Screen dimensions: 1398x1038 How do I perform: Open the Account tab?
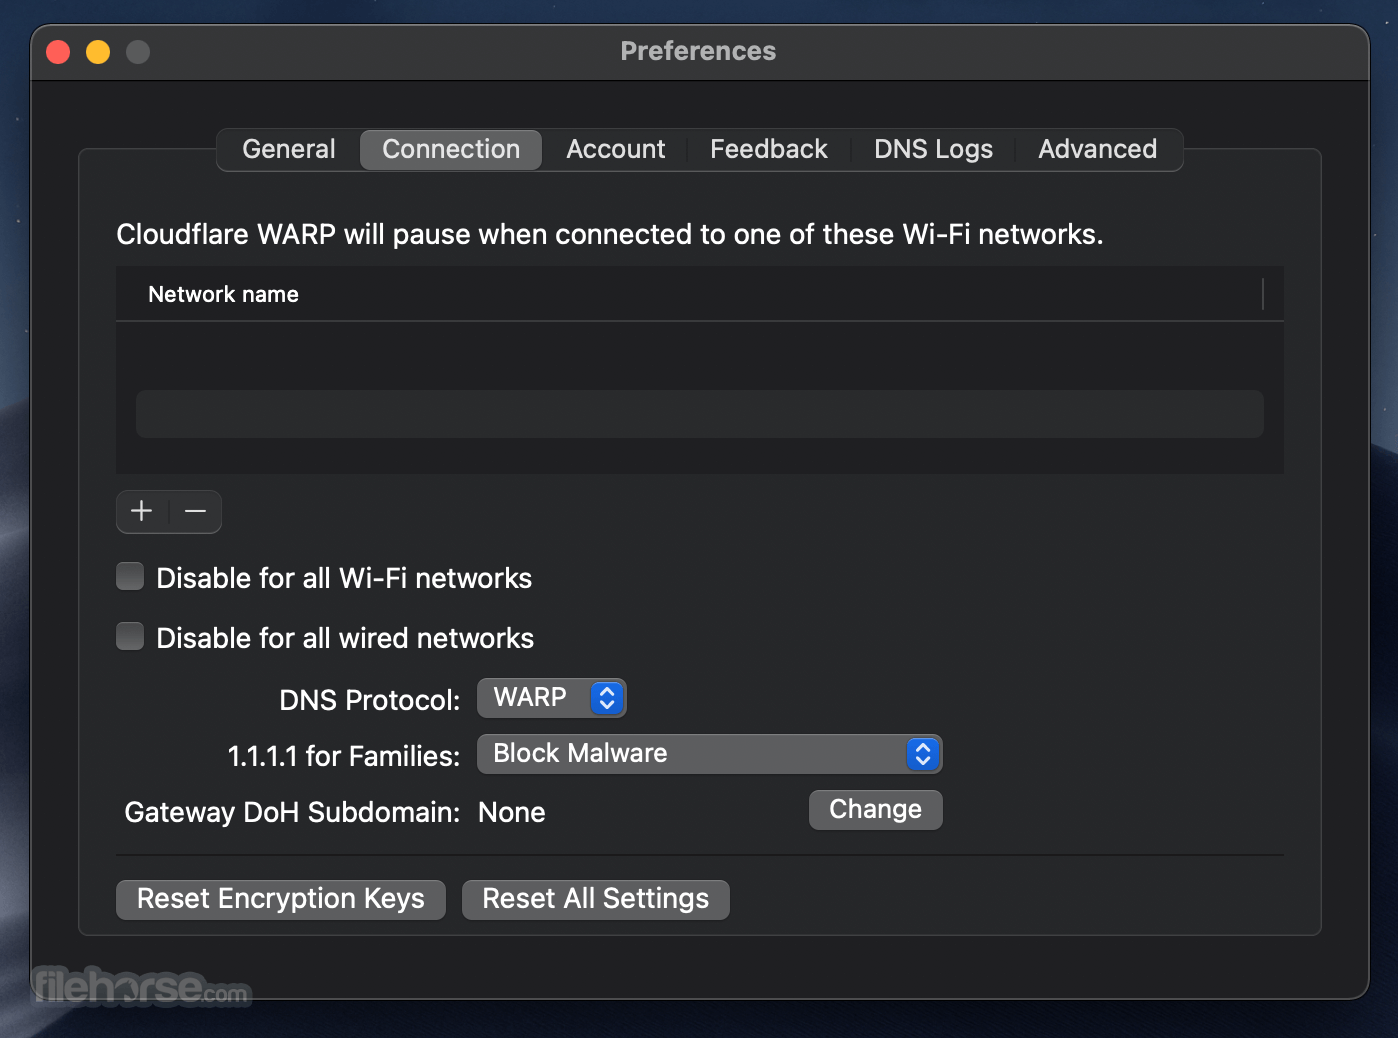(x=616, y=150)
